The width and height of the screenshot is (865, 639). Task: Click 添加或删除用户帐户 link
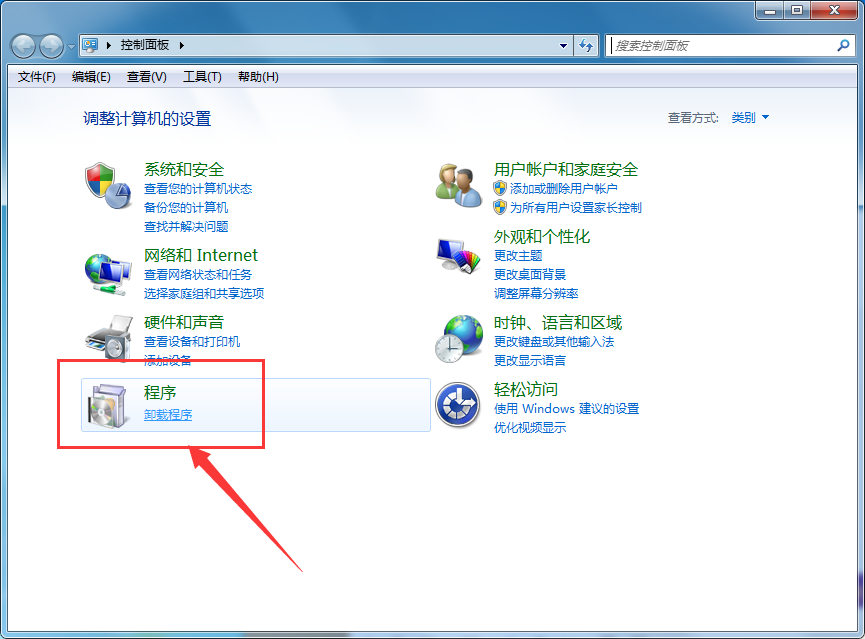click(x=563, y=189)
